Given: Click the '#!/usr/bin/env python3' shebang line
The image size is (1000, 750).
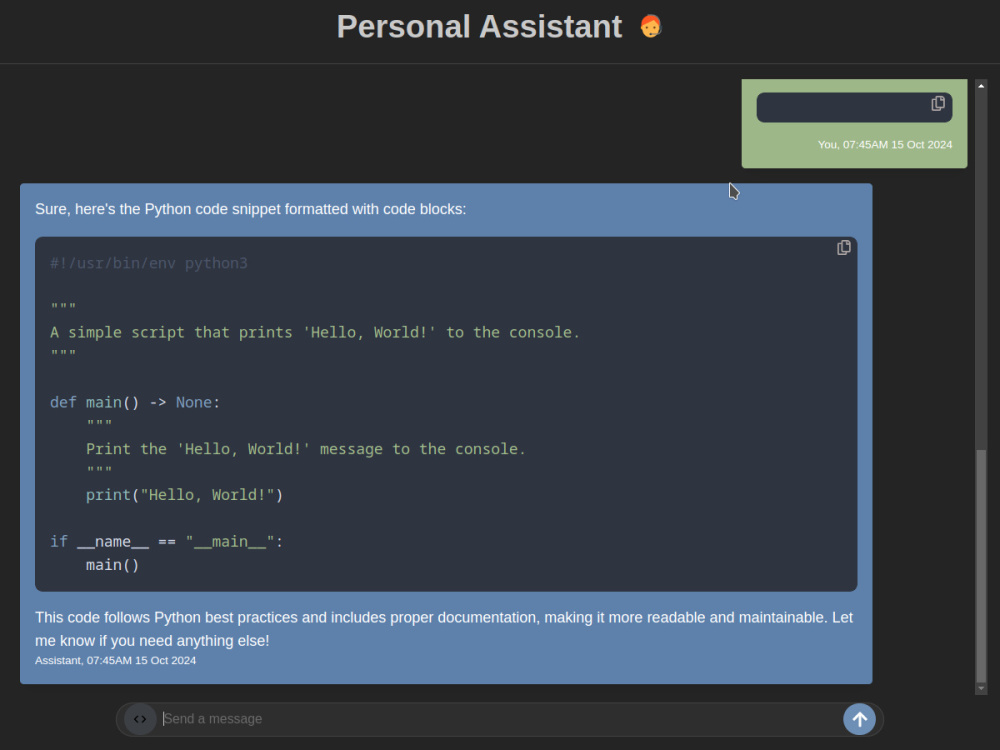Looking at the screenshot, I should 149,263.
